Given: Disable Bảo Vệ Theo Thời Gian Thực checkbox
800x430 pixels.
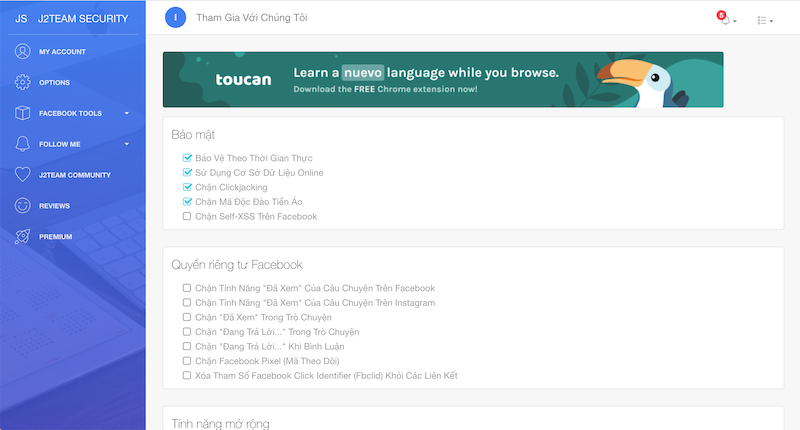Looking at the screenshot, I should click(x=187, y=158).
